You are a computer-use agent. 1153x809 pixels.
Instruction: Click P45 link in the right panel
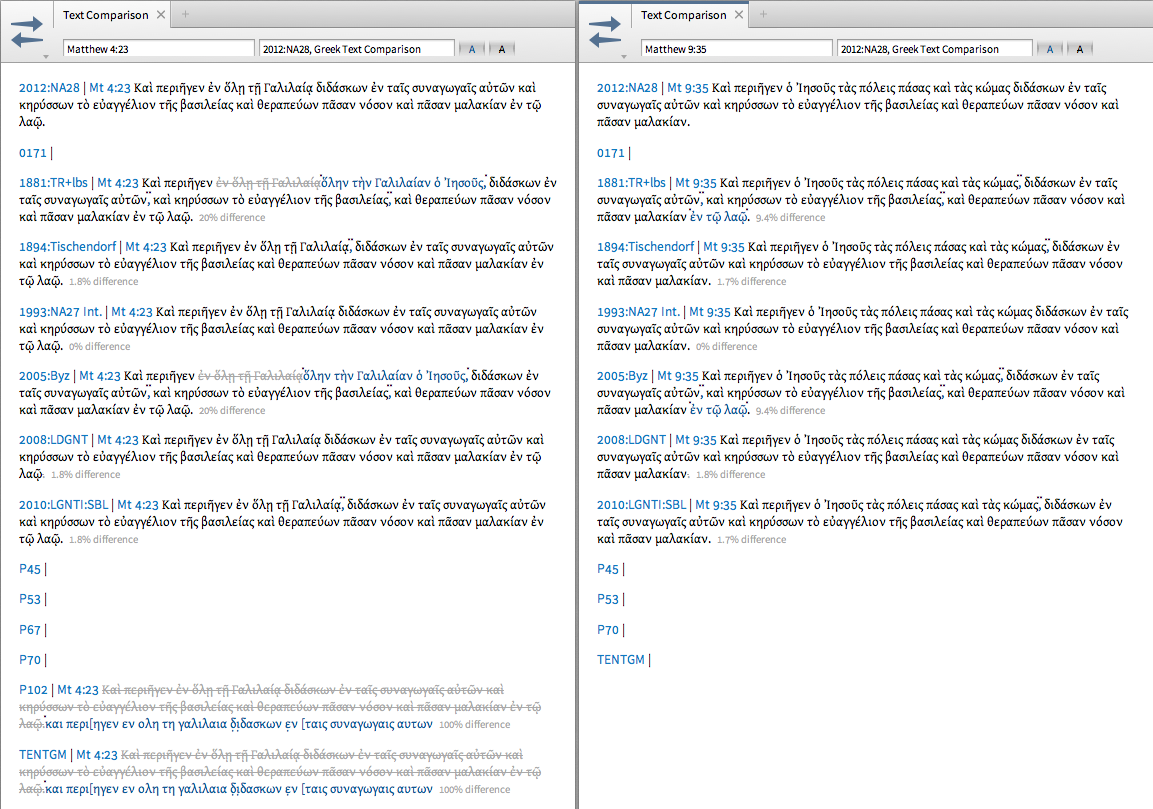click(608, 569)
